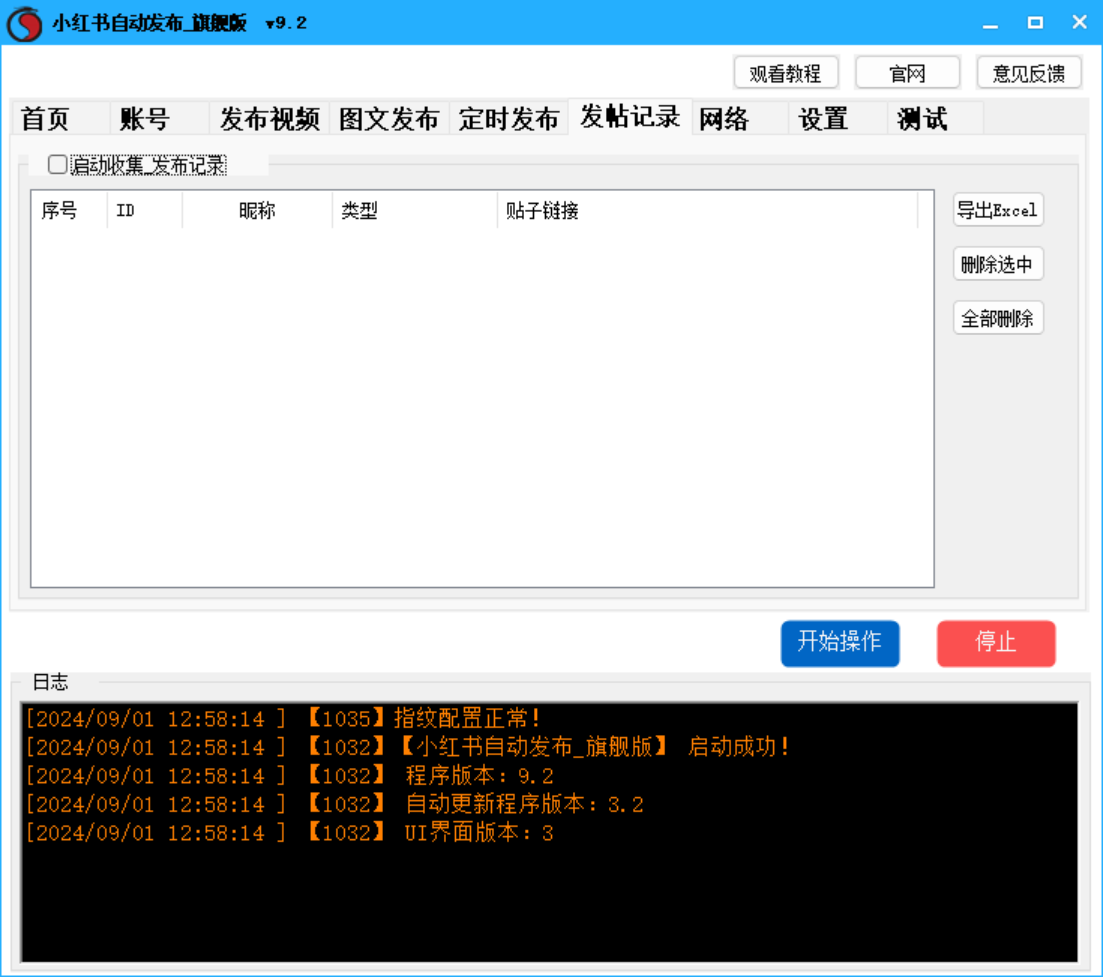This screenshot has width=1103, height=977.
Task: Click the red swirl app logo icon
Action: (x=24, y=23)
